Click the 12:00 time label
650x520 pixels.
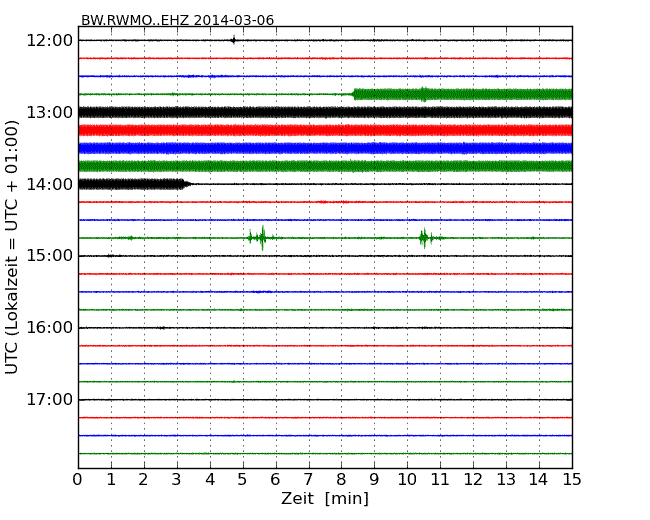pos(49,41)
